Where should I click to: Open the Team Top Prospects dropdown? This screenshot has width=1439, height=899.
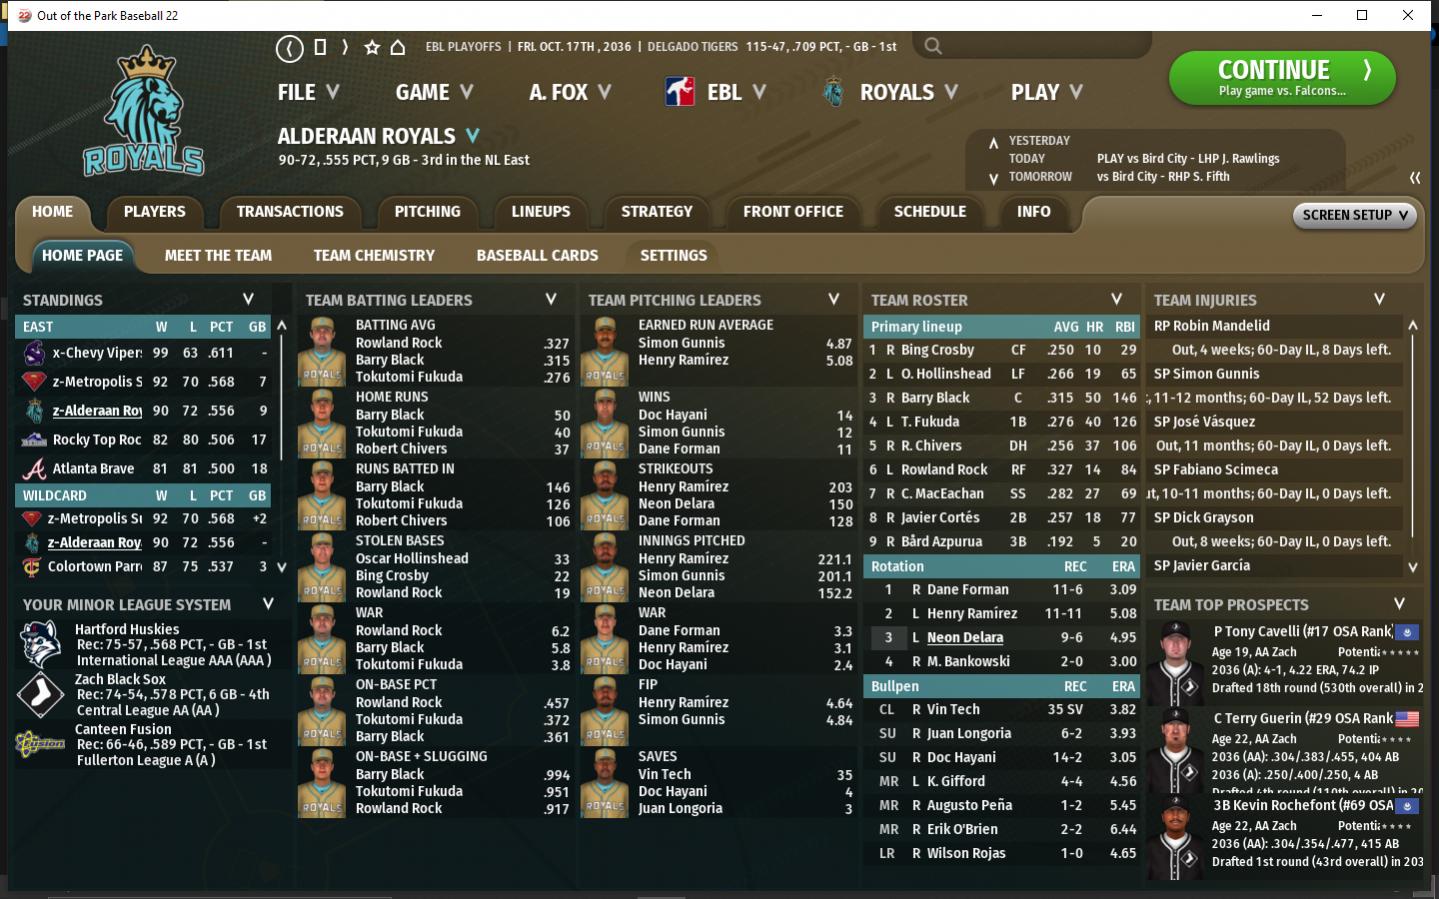(1399, 604)
